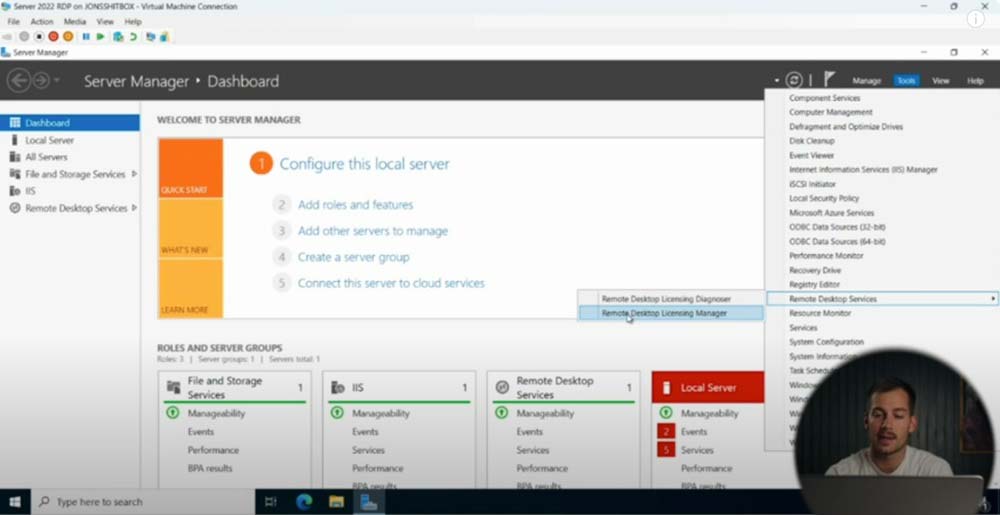Open the Local Server tile header
The image size is (1000, 515).
click(708, 387)
